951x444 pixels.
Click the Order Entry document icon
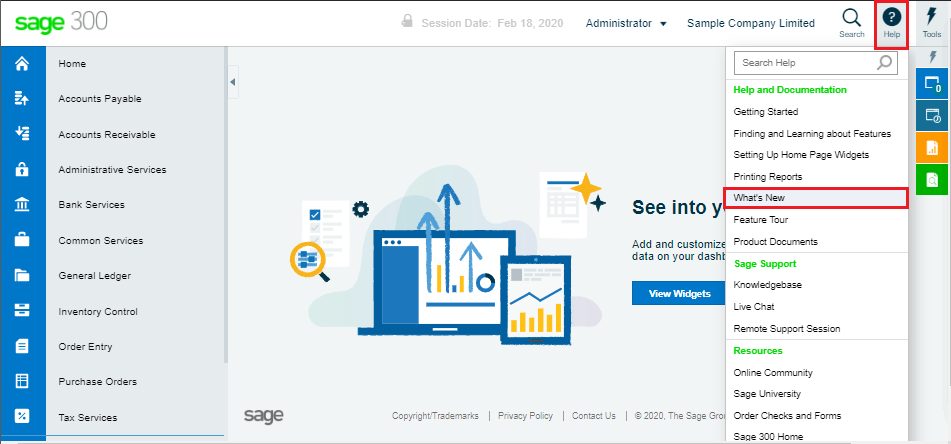(22, 346)
